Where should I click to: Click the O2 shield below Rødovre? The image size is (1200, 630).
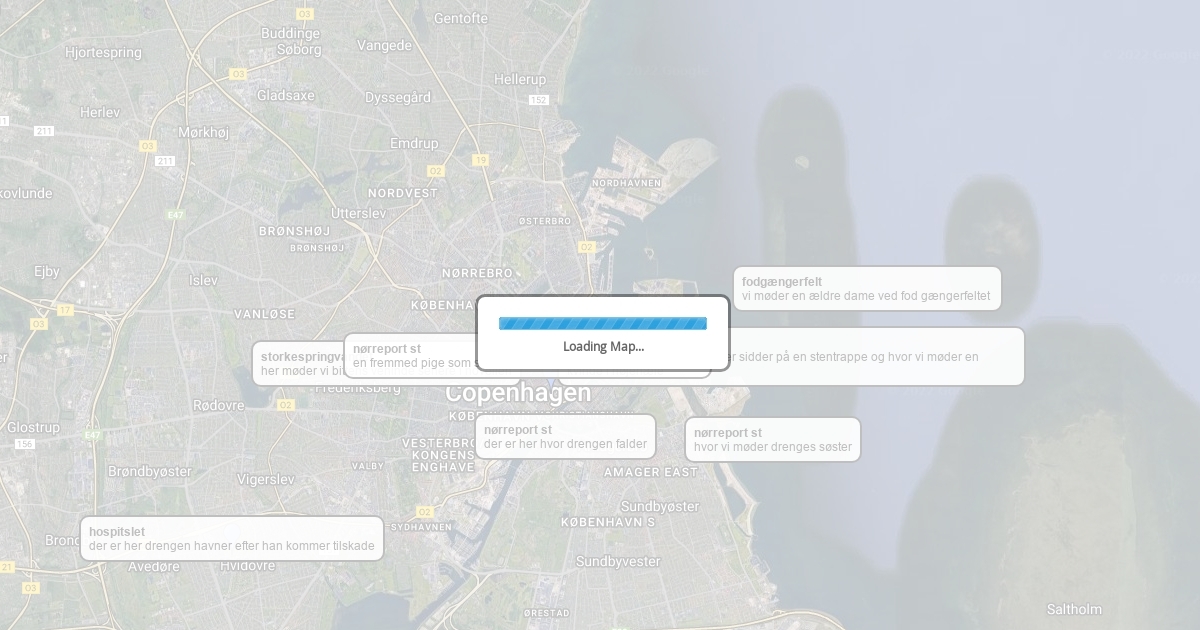point(286,405)
